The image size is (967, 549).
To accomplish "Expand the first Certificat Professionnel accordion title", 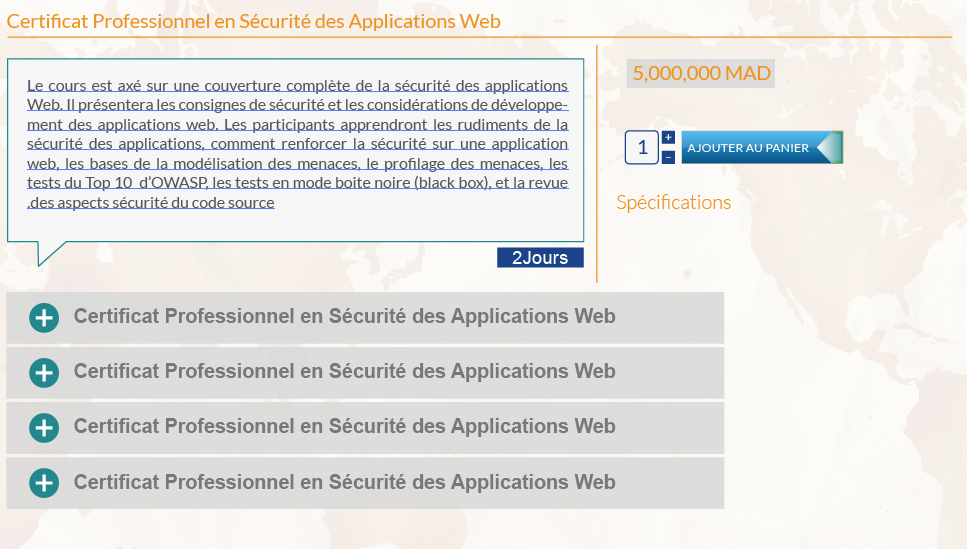I will click(344, 317).
